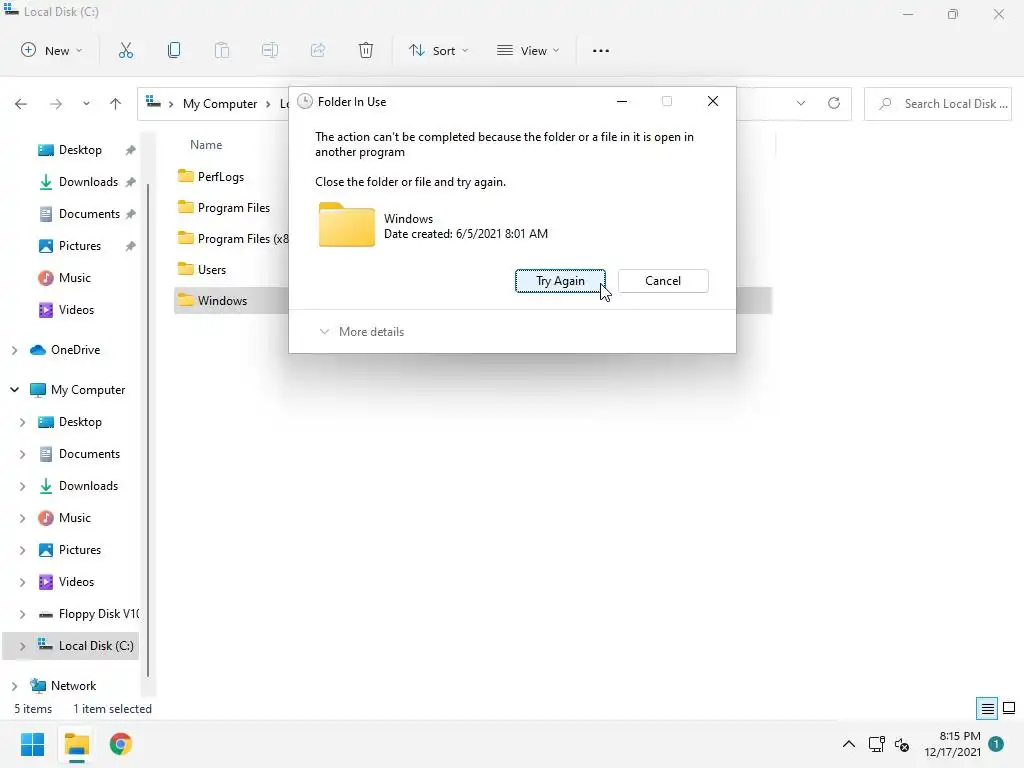1024x768 pixels.
Task: Open the Windows Start menu
Action: [33, 744]
